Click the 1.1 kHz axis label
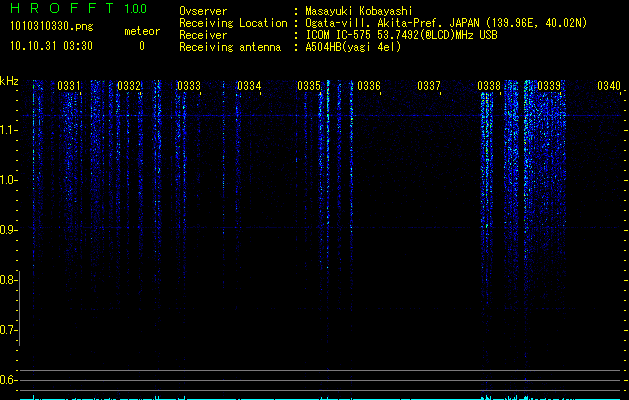The height and width of the screenshot is (400, 629). click(x=8, y=130)
